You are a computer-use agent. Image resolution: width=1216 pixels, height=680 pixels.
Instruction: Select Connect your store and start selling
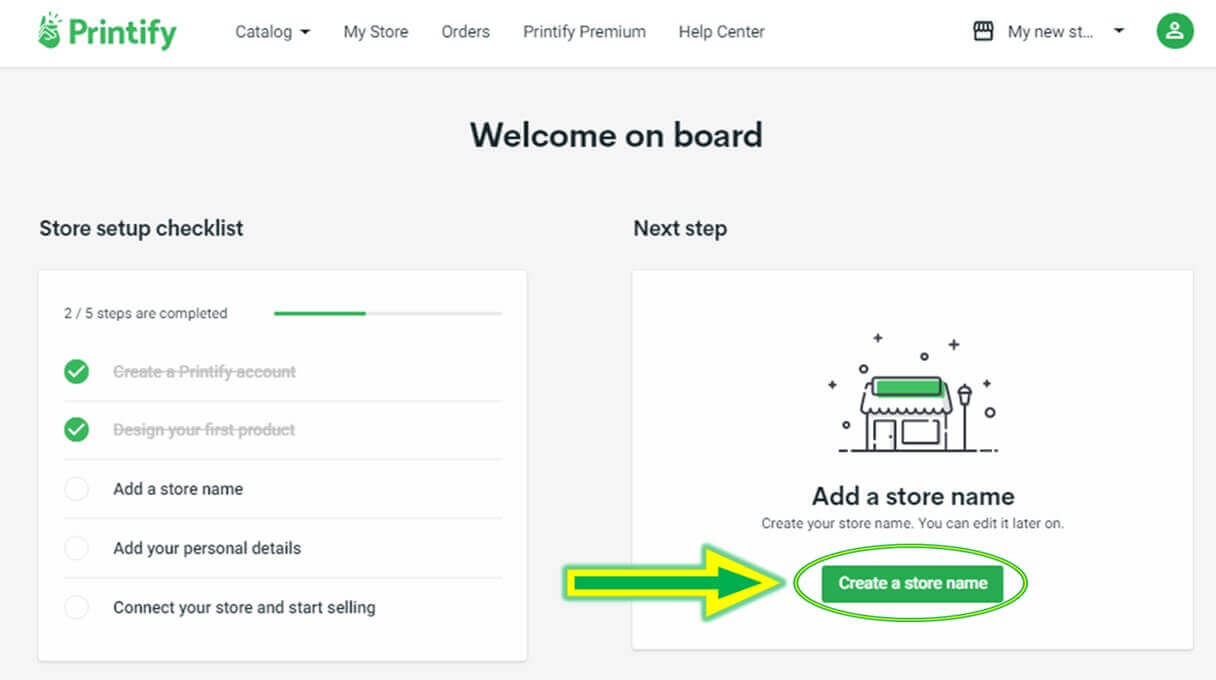coord(244,607)
